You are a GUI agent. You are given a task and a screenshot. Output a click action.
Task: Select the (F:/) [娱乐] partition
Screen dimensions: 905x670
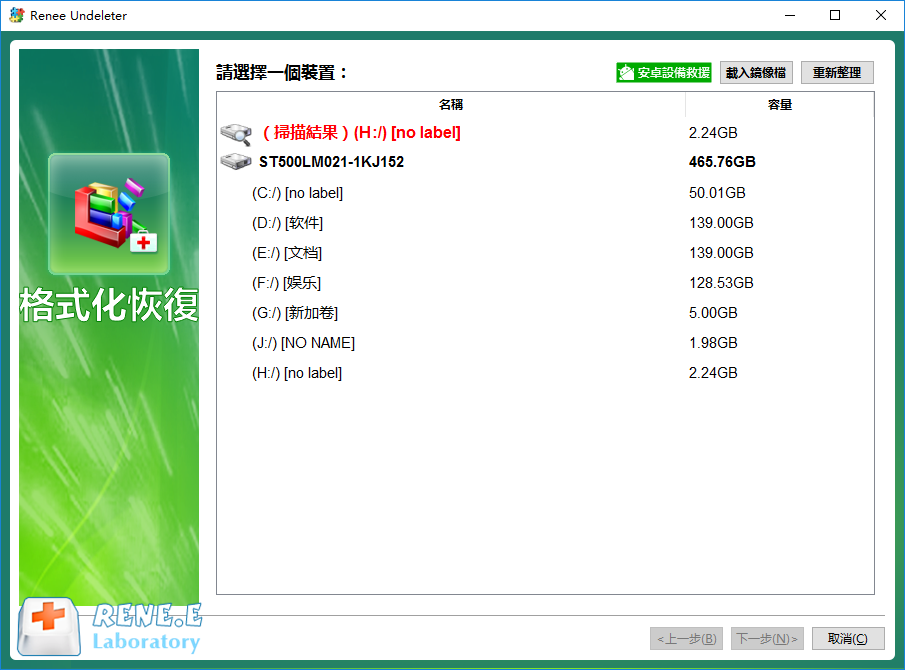(545, 283)
